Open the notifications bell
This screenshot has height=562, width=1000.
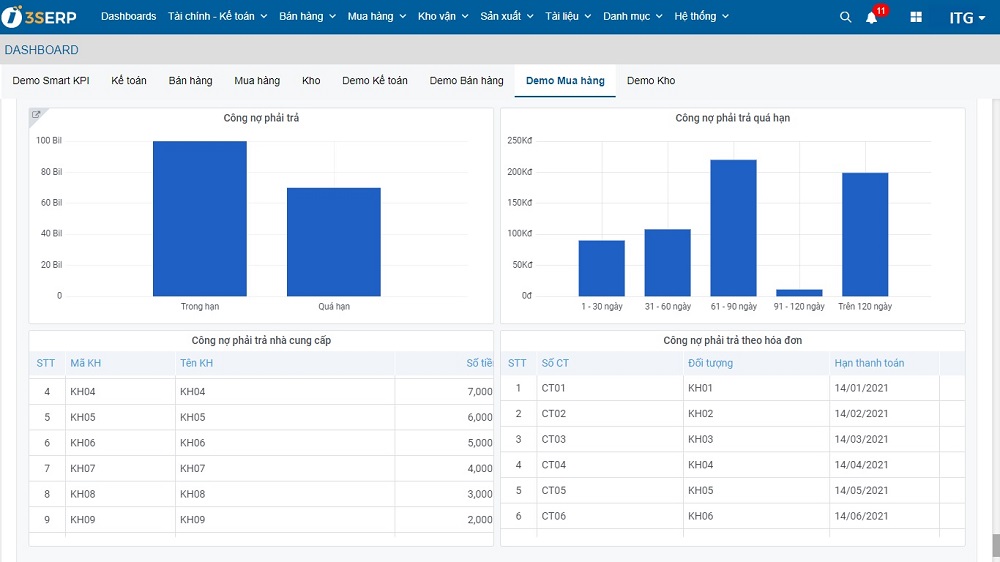point(872,17)
